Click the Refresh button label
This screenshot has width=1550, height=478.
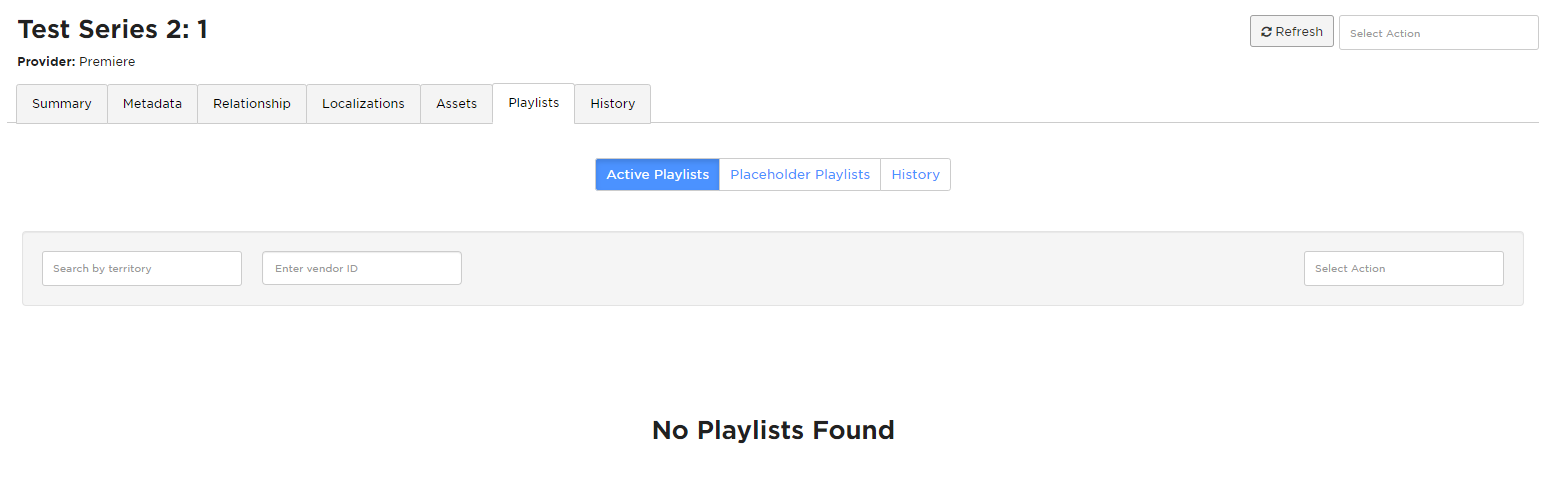1299,32
